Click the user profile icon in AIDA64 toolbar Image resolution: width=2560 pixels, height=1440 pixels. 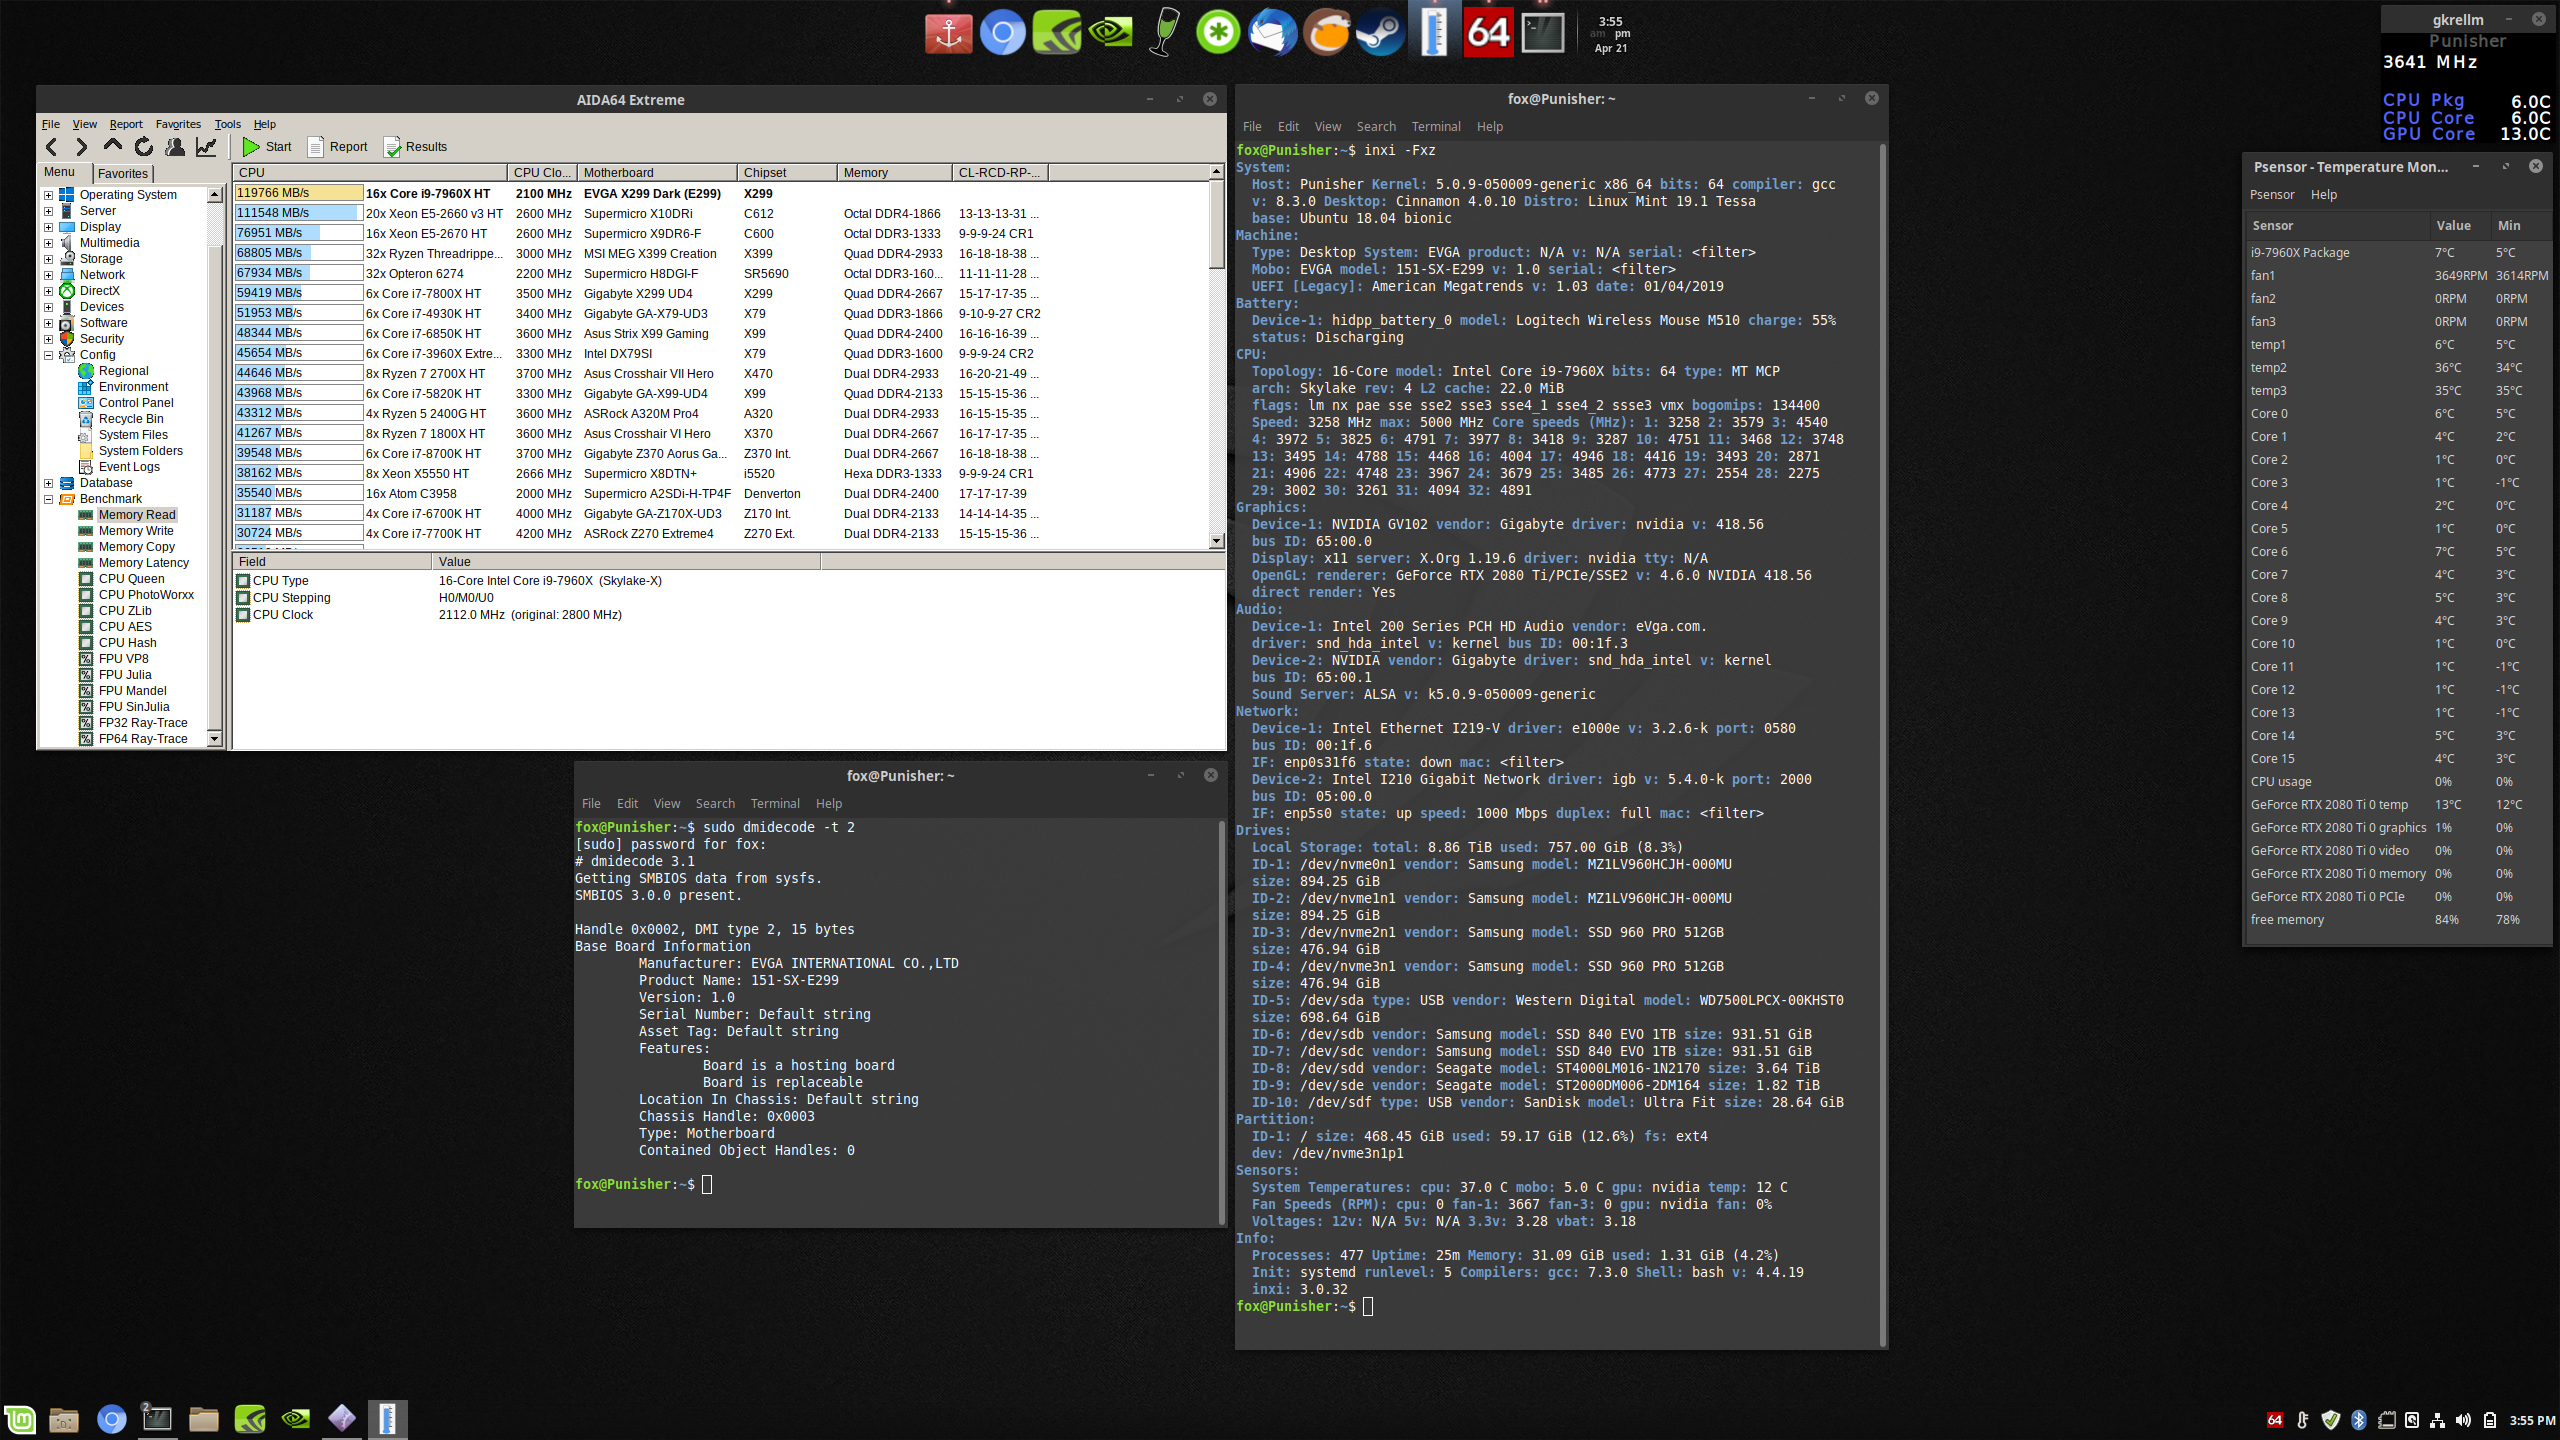pyautogui.click(x=175, y=147)
